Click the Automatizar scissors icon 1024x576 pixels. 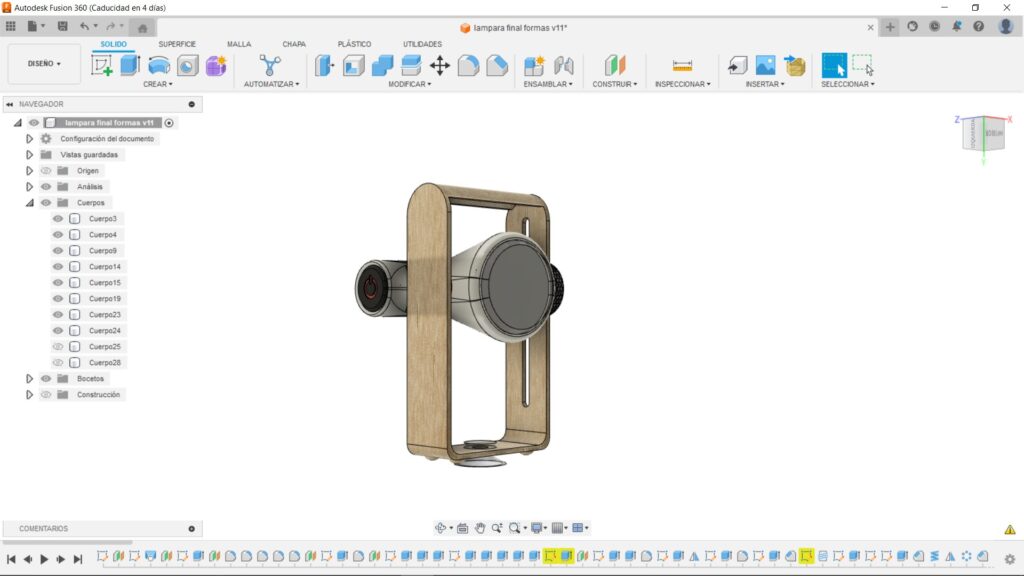point(270,66)
